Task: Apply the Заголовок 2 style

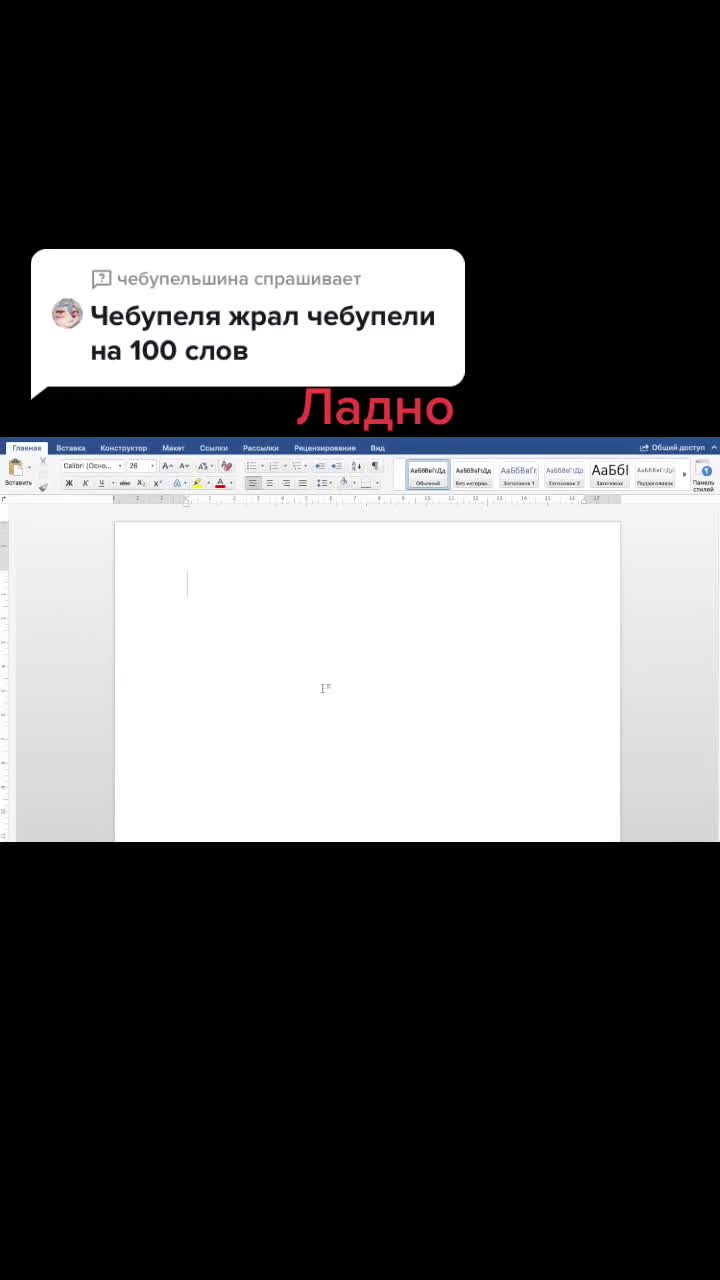Action: (x=564, y=474)
